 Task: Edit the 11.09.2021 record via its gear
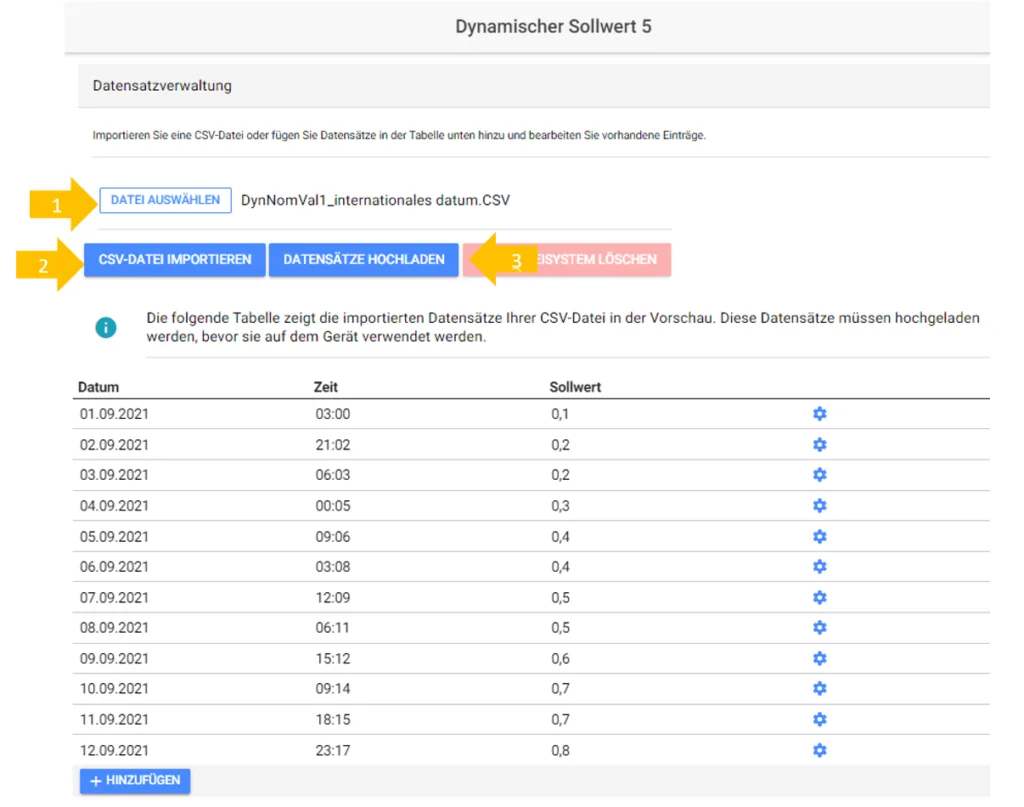click(x=820, y=719)
